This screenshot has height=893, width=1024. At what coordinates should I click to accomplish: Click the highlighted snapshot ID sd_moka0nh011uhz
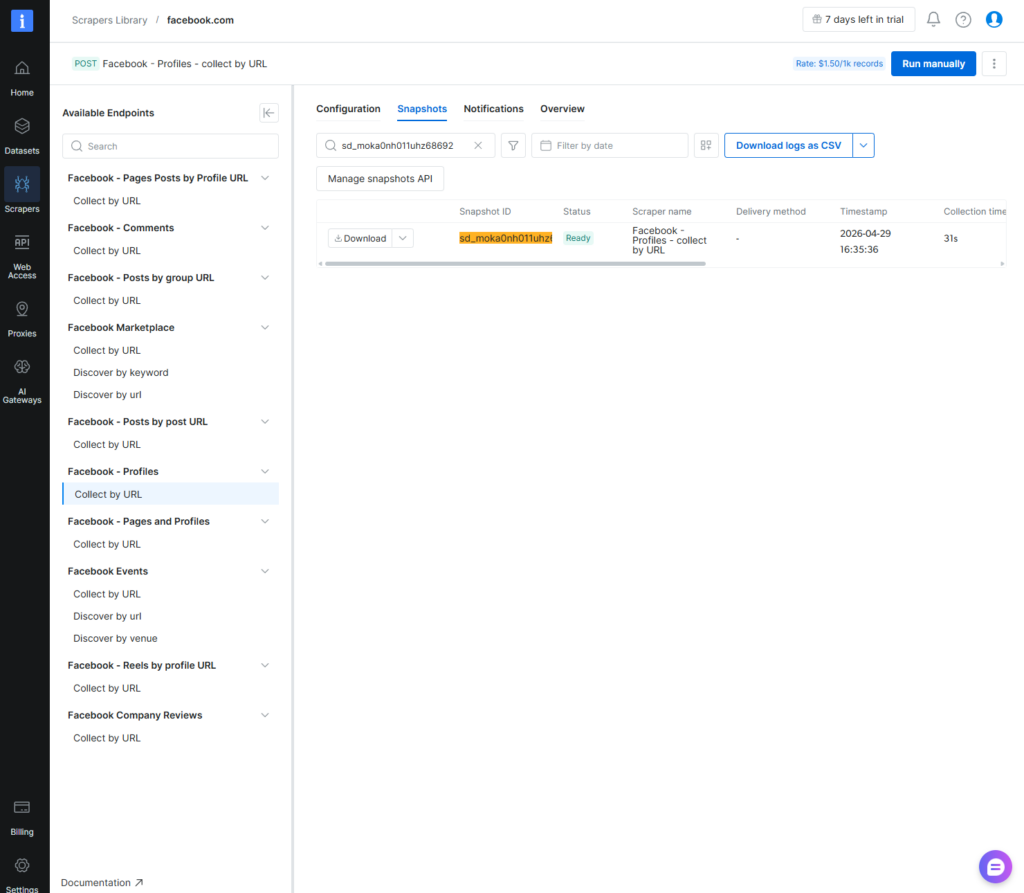click(505, 238)
